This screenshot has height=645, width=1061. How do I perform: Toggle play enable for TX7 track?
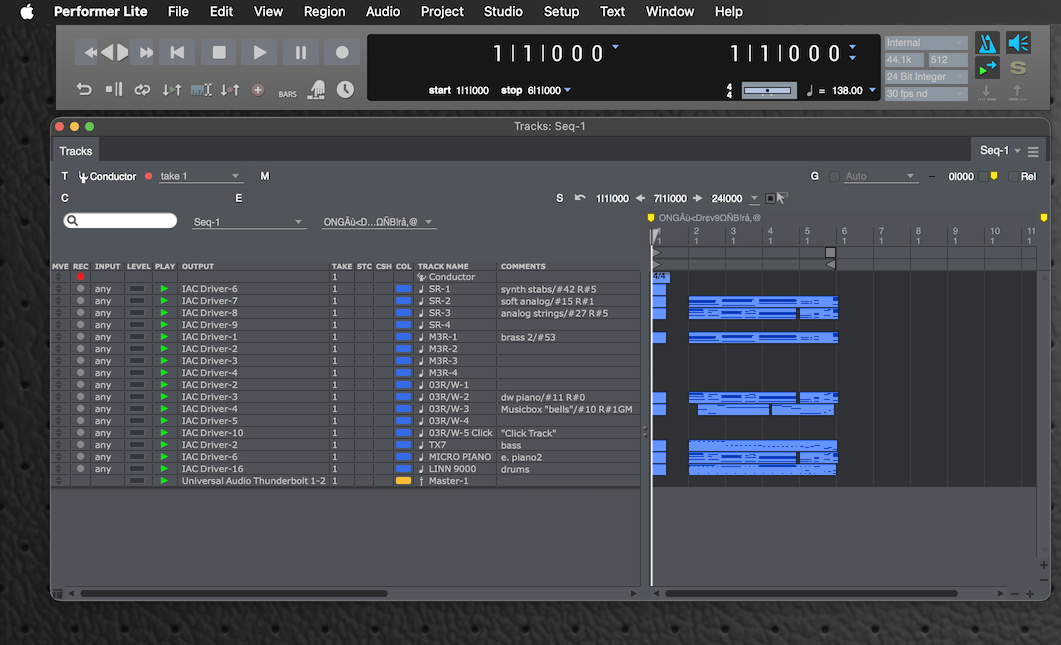(164, 445)
